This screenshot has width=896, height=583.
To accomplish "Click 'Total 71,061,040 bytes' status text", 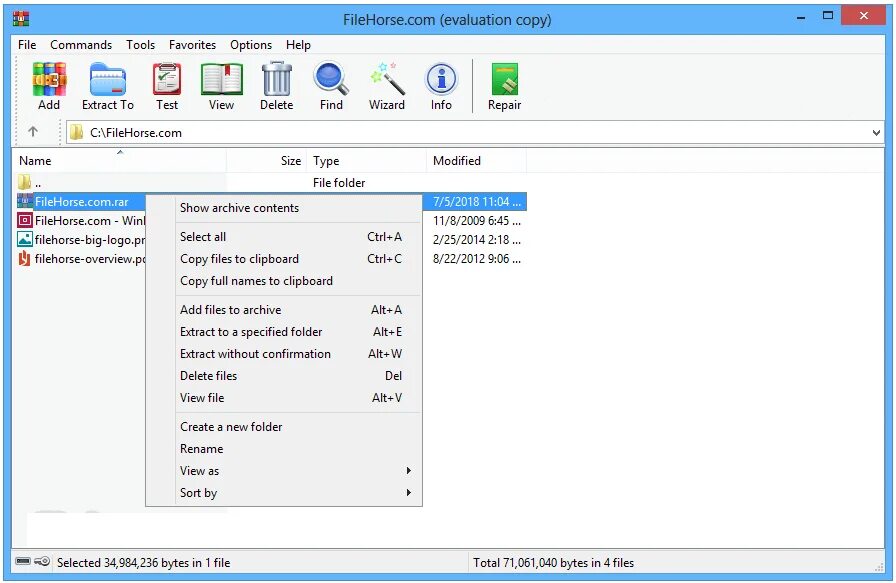I will 553,563.
